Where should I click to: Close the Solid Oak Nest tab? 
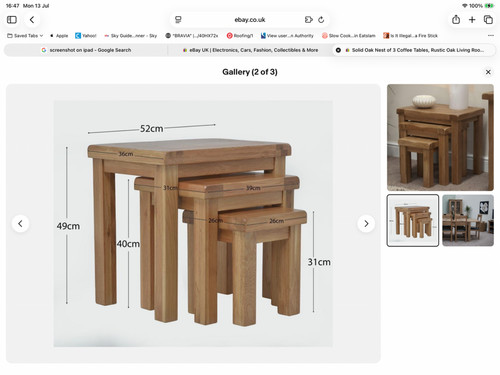338,50
